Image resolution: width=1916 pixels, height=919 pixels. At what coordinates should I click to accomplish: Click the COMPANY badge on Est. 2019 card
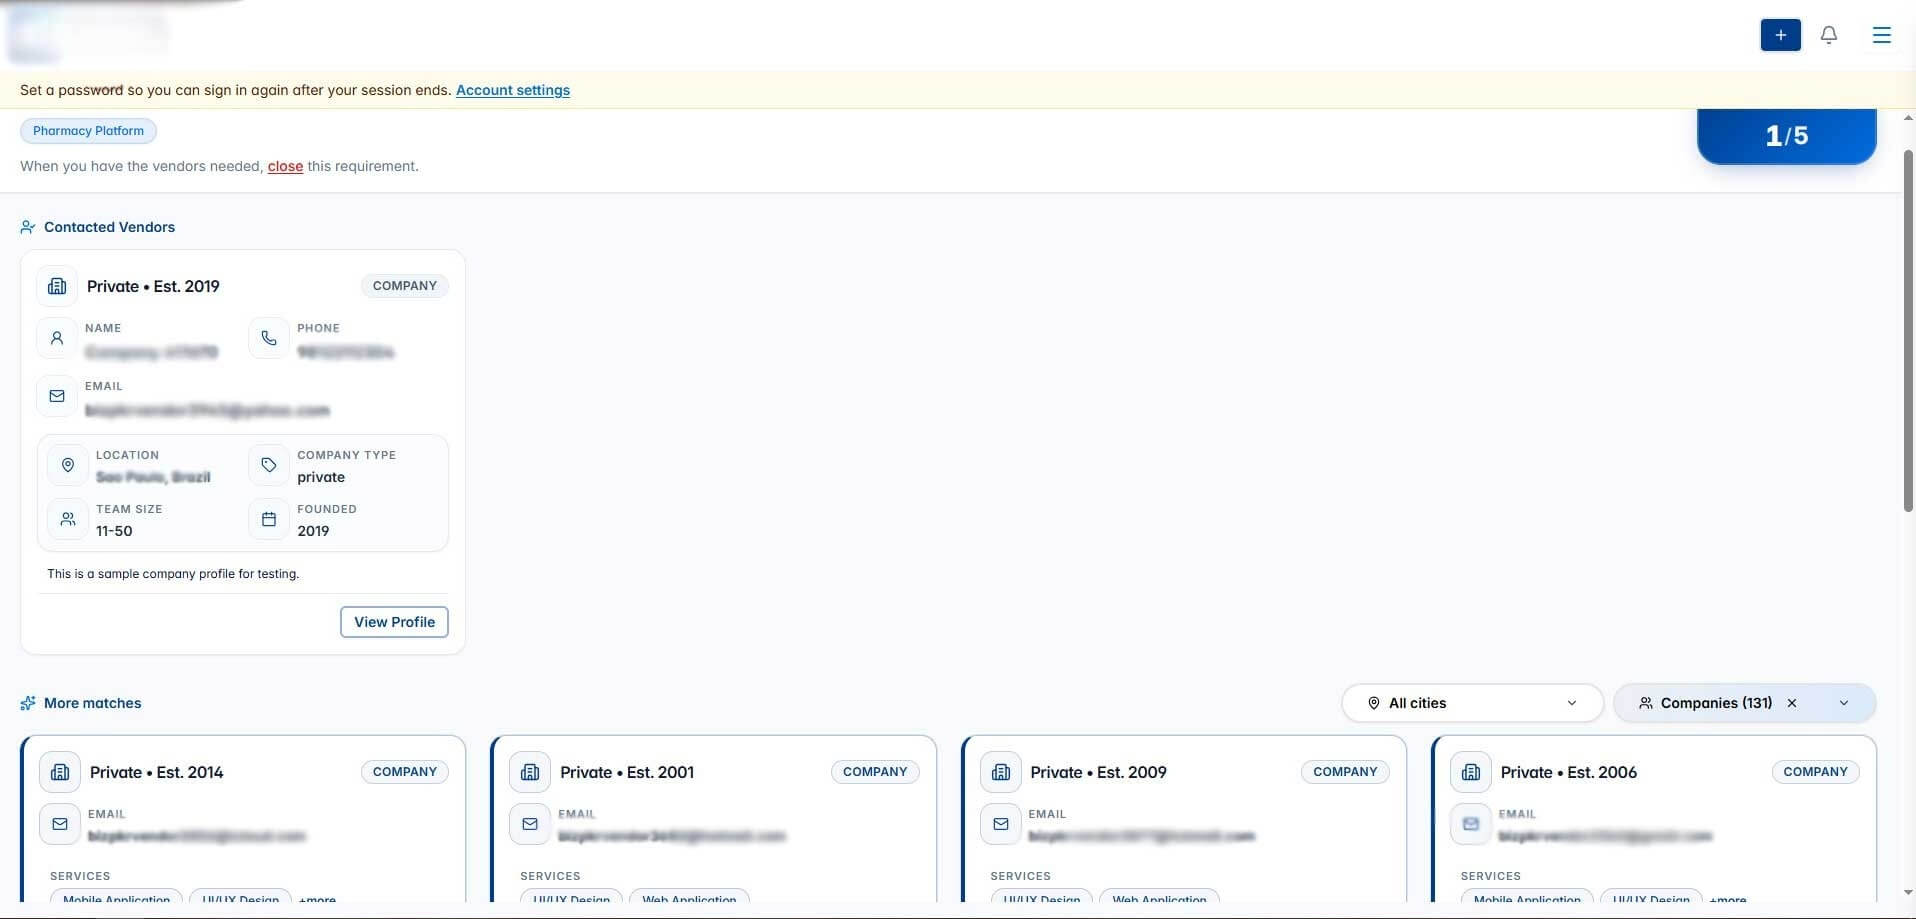pos(405,286)
